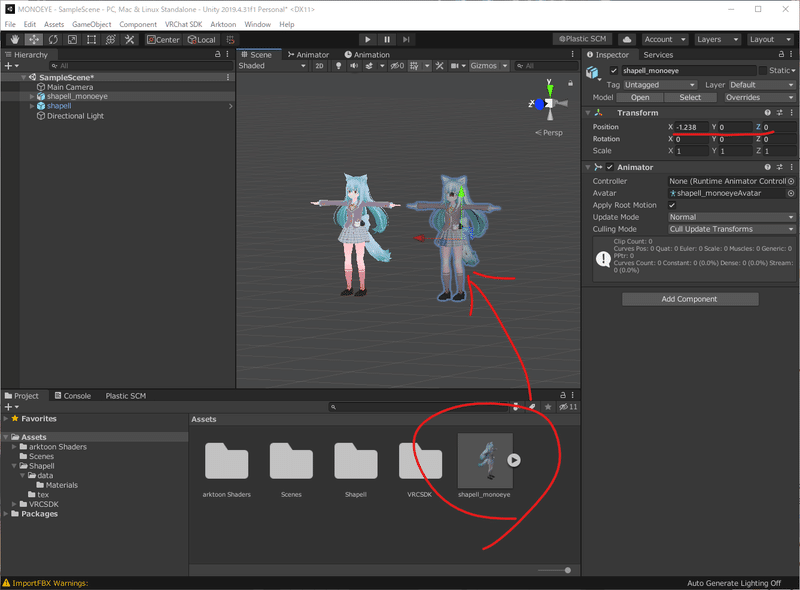The image size is (800, 590).
Task: Switch to the Console tab
Action: tap(72, 396)
